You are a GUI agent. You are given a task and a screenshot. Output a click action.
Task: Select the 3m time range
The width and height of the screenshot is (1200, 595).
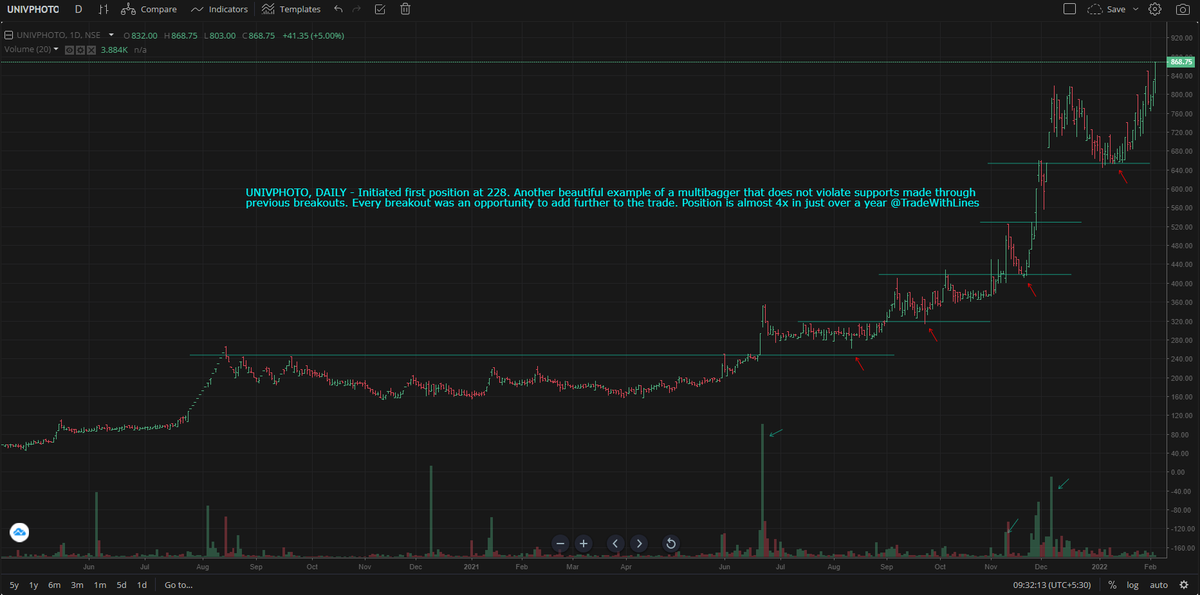(x=77, y=585)
